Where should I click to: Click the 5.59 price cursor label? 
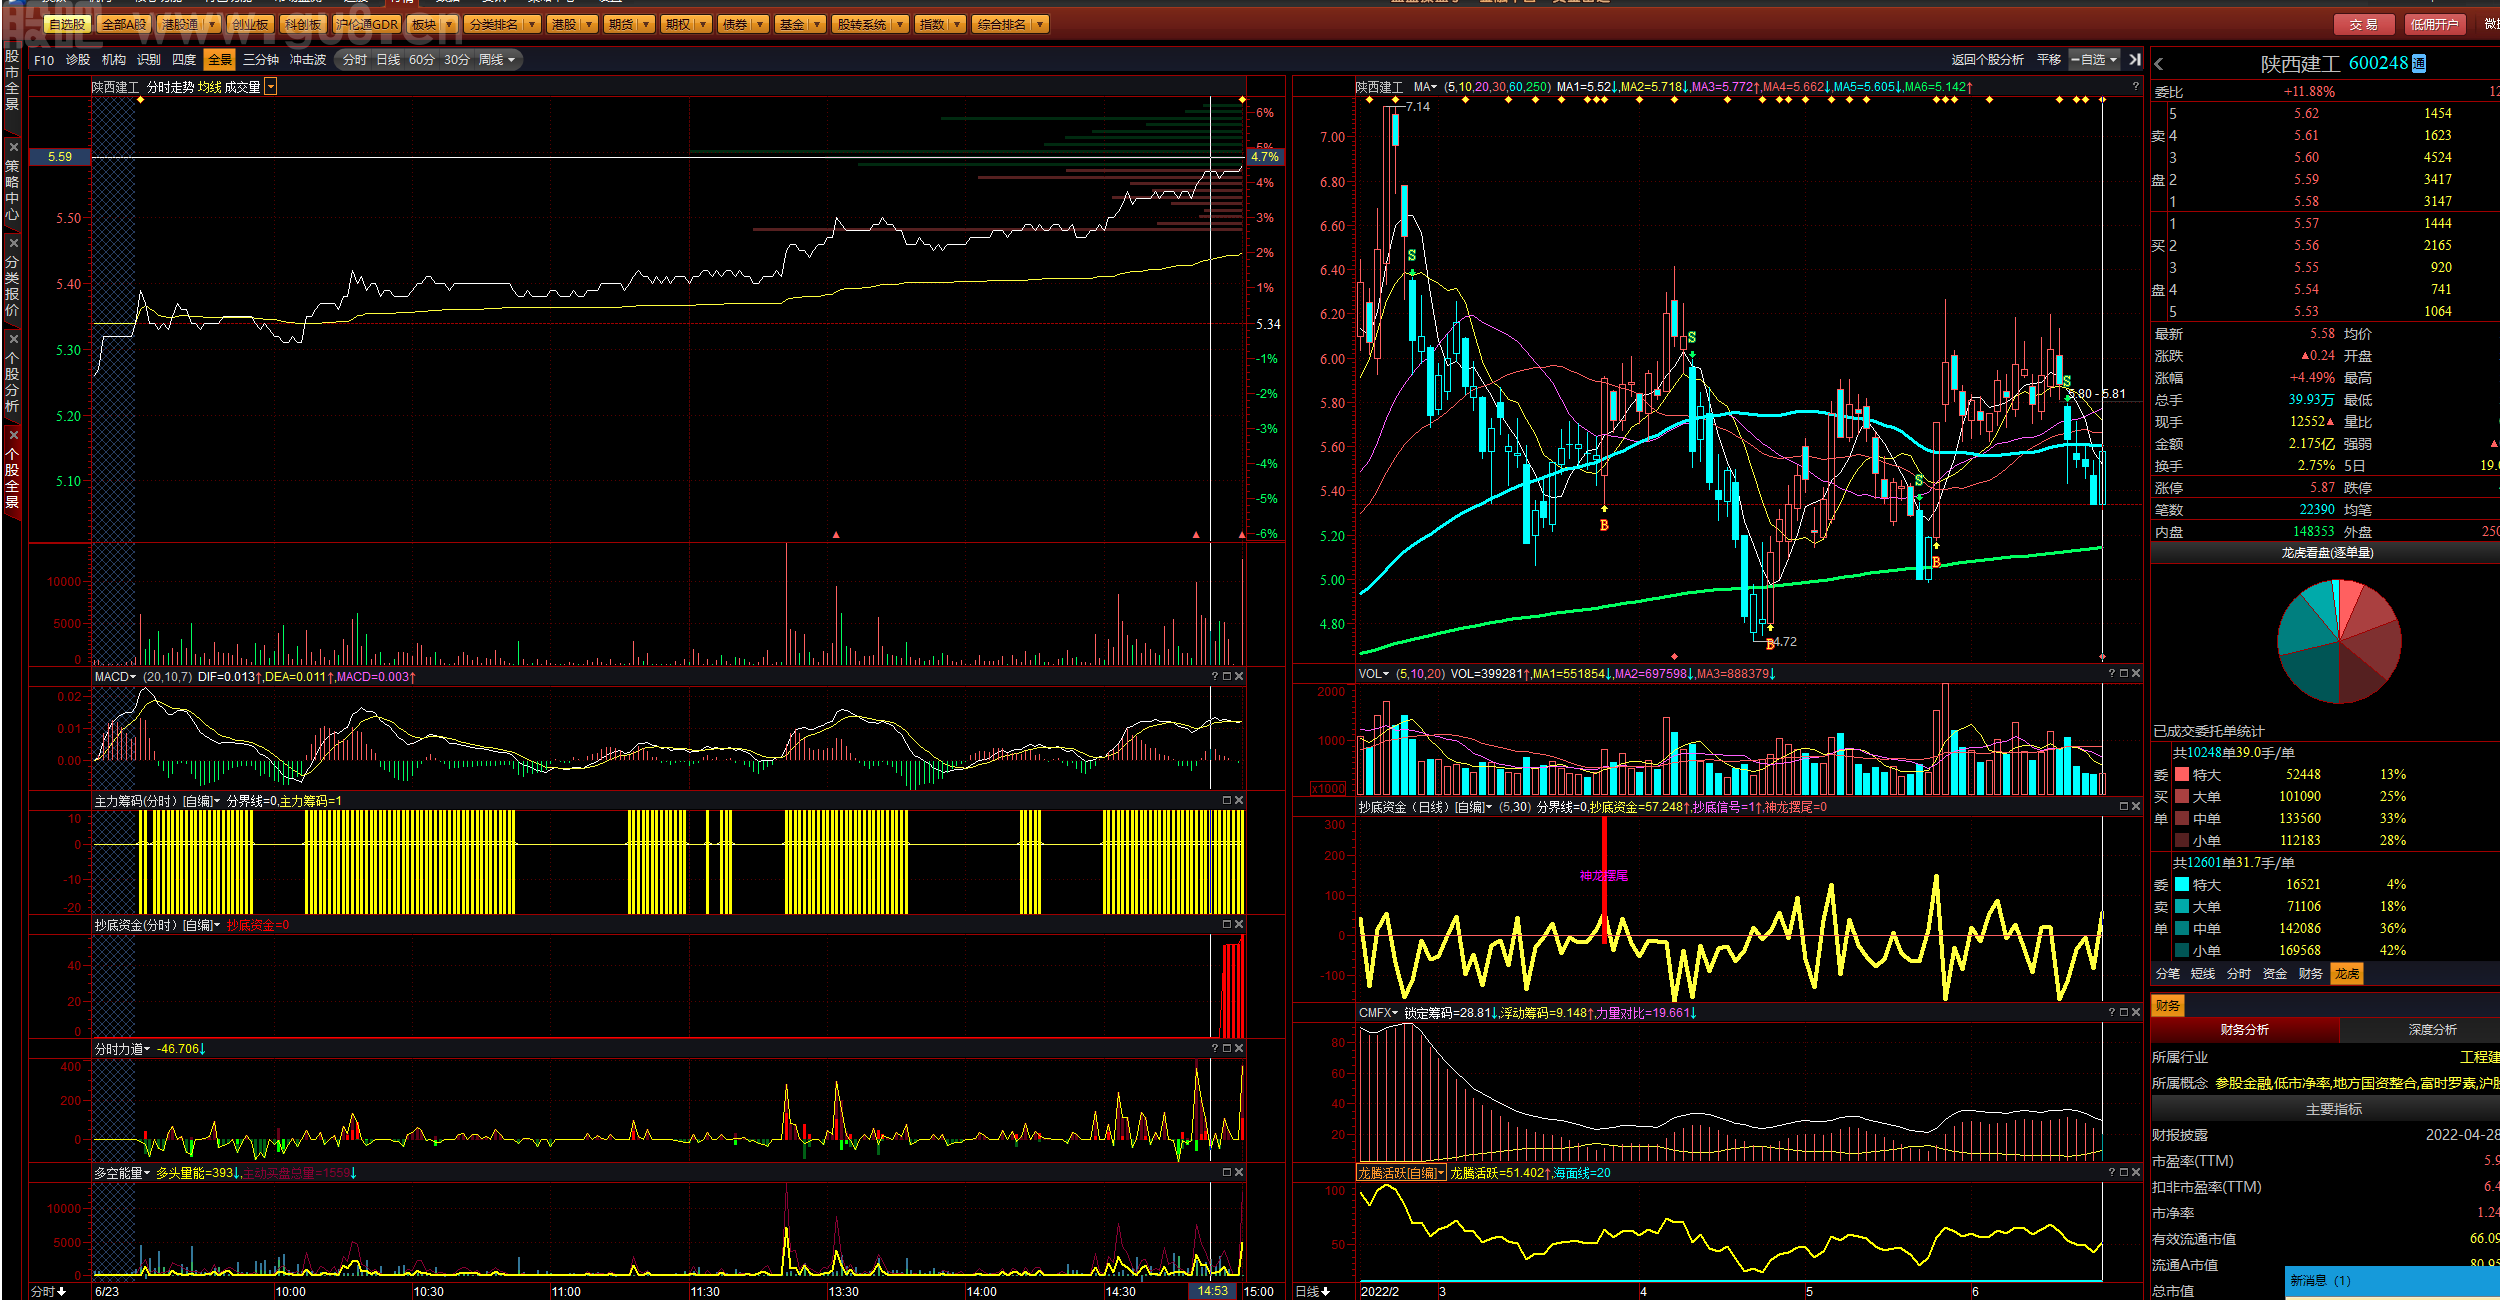[60, 157]
